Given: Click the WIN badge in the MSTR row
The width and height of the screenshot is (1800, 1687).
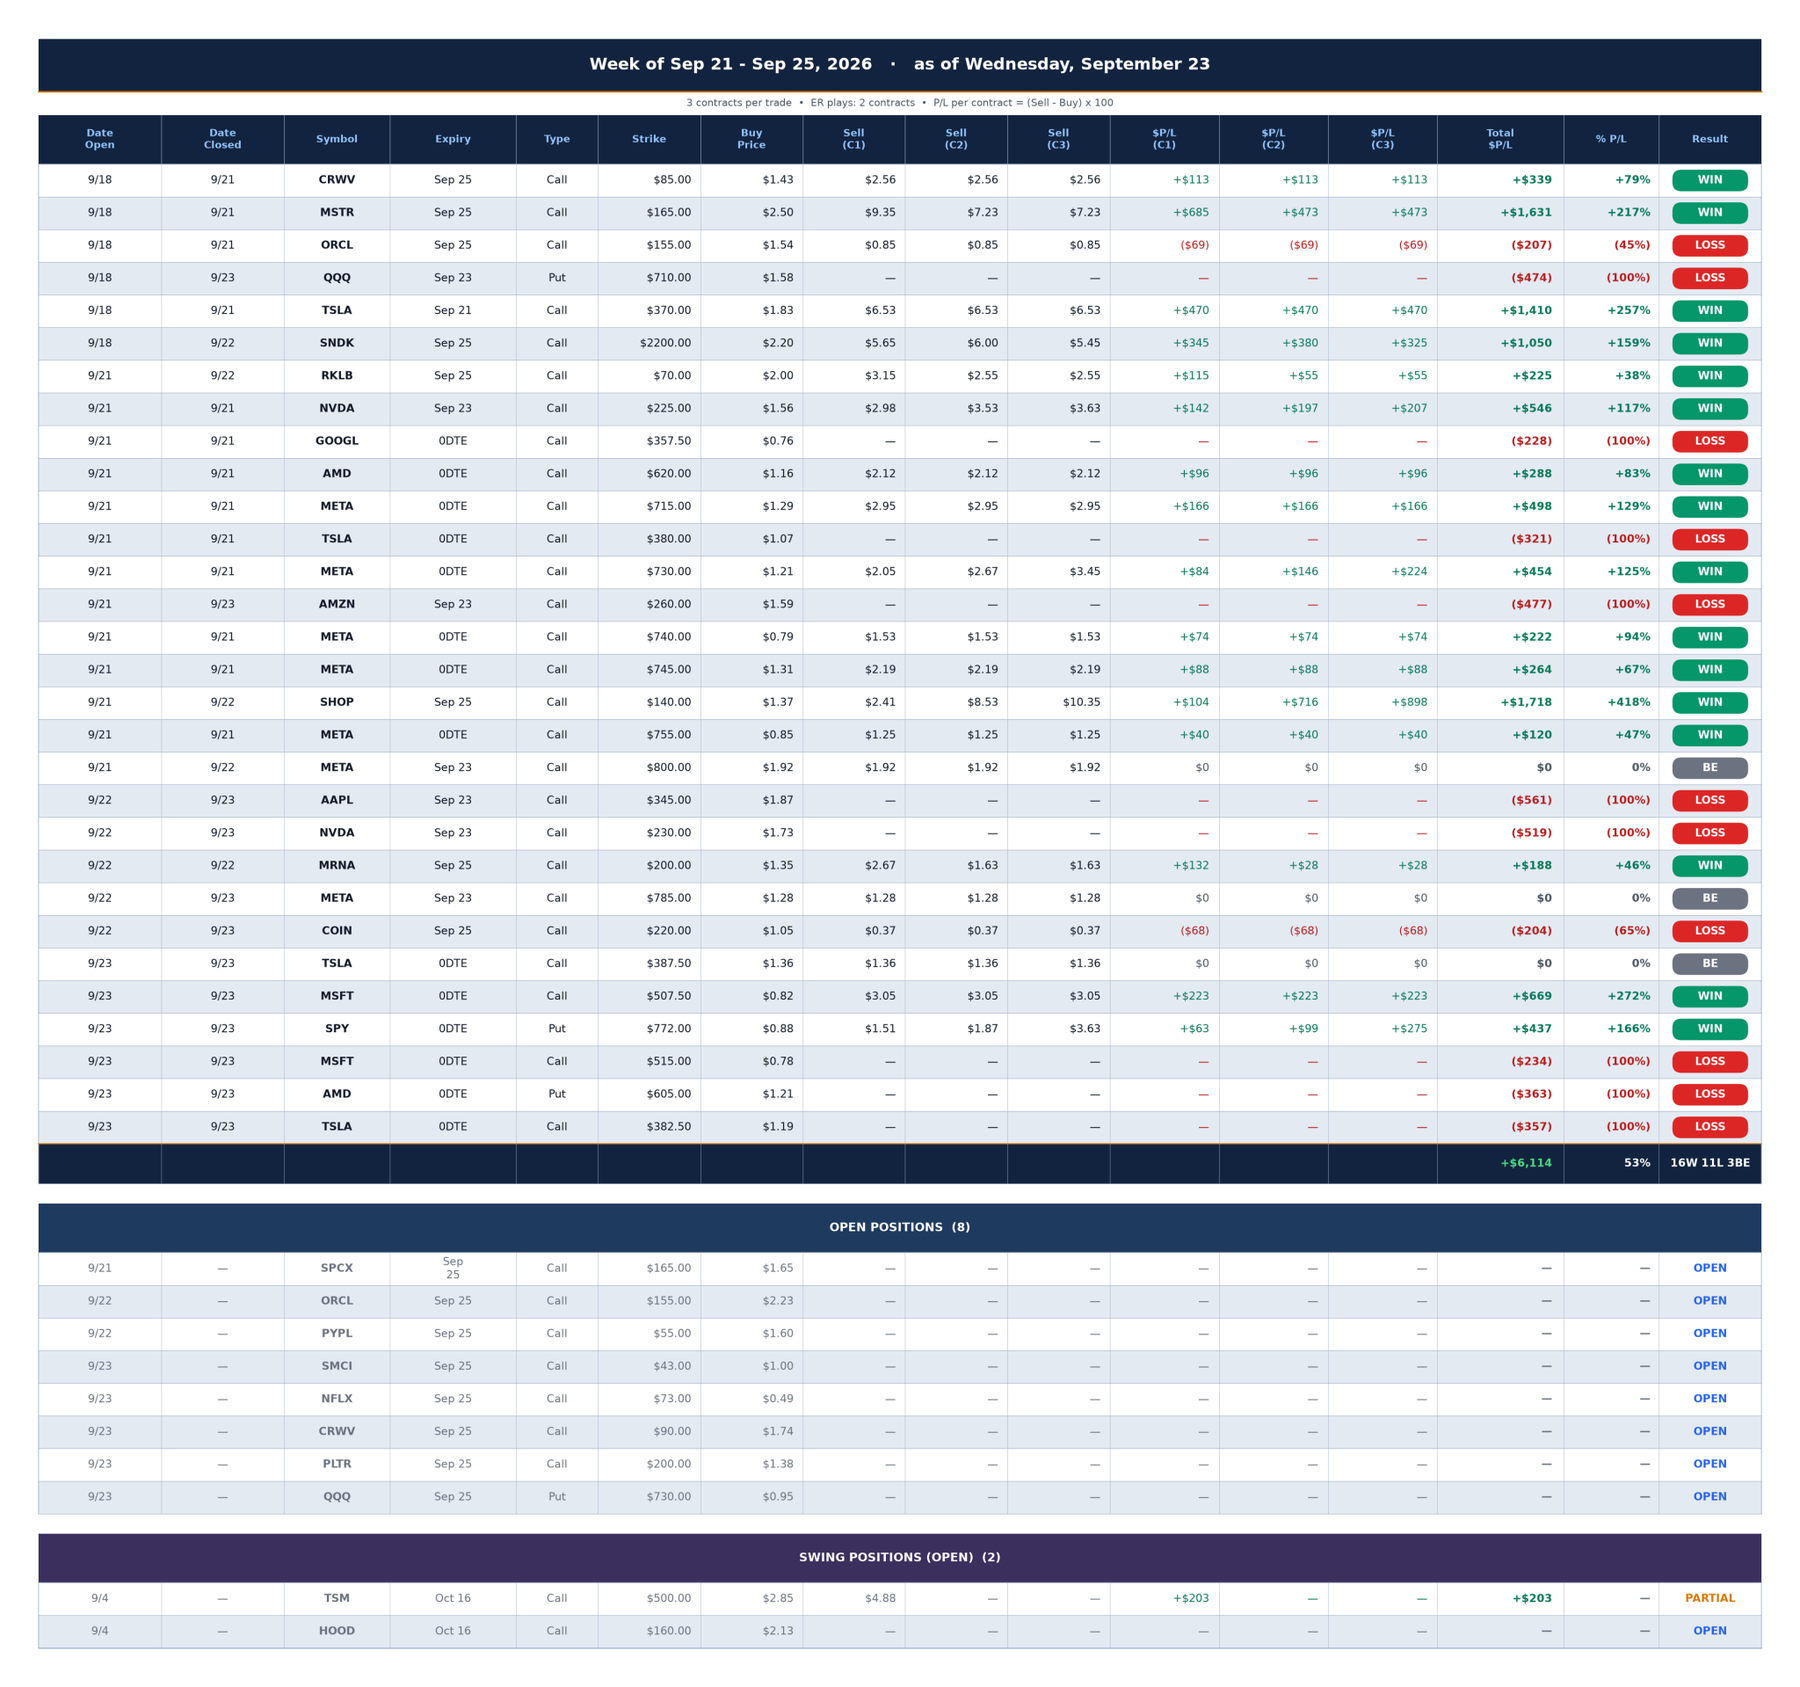Looking at the screenshot, I should point(1710,213).
